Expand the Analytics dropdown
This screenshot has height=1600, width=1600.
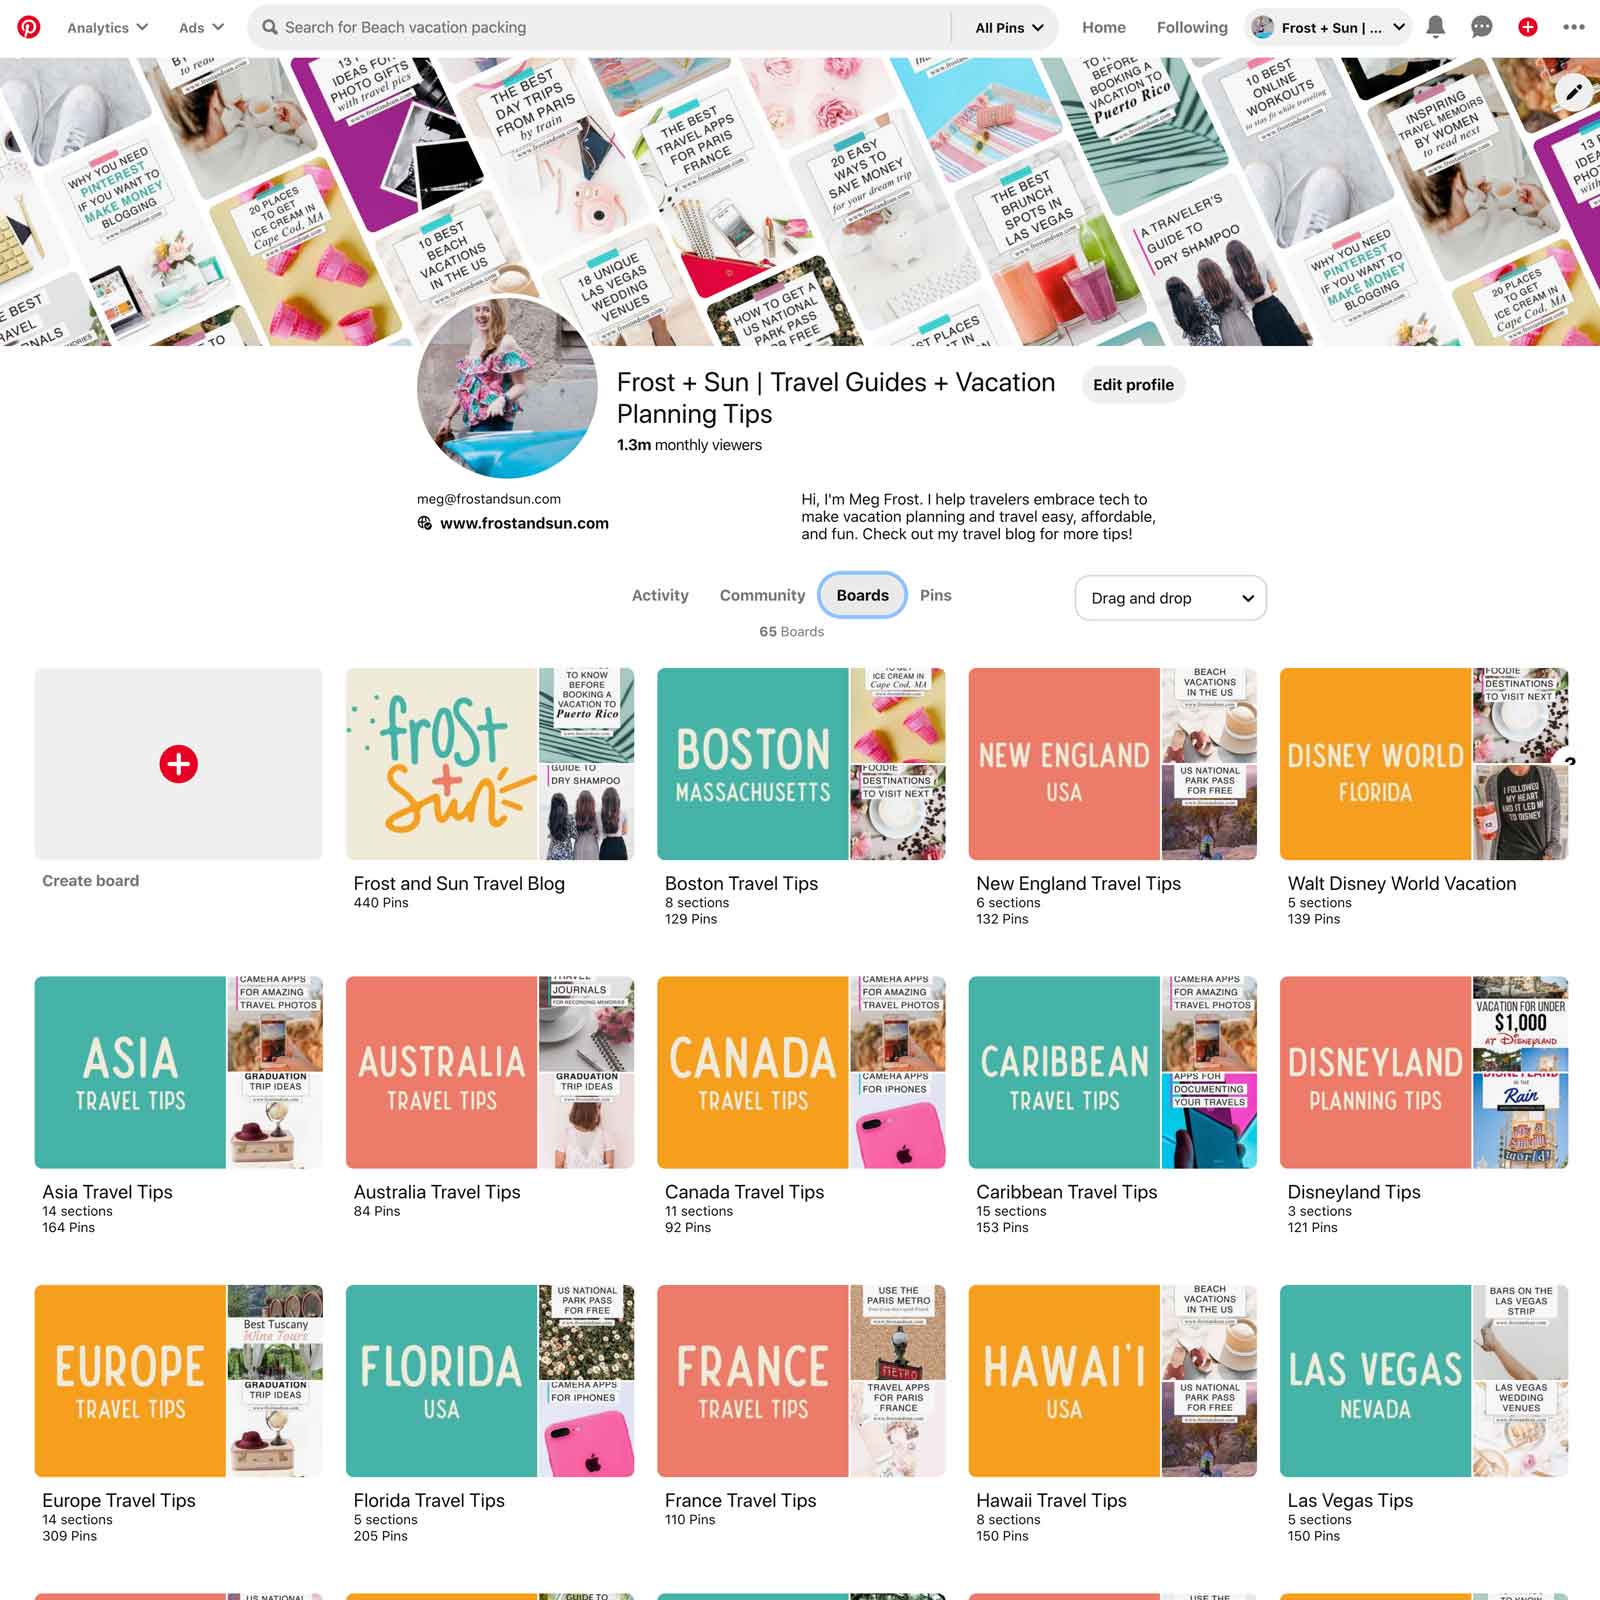[x=107, y=27]
